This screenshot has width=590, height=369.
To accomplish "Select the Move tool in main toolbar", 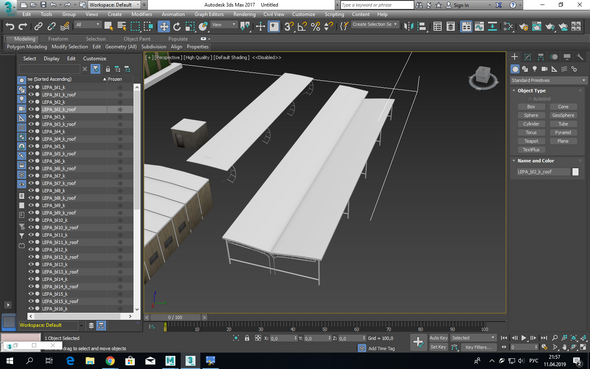I will [164, 26].
